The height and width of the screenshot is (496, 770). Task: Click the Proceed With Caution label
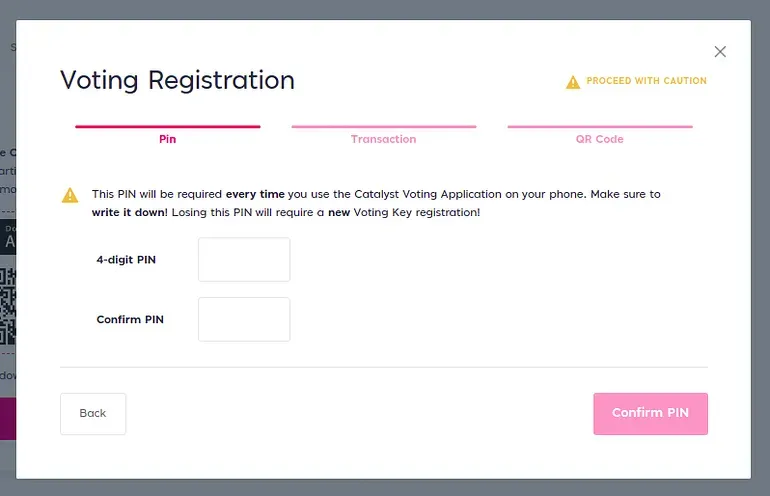click(646, 81)
